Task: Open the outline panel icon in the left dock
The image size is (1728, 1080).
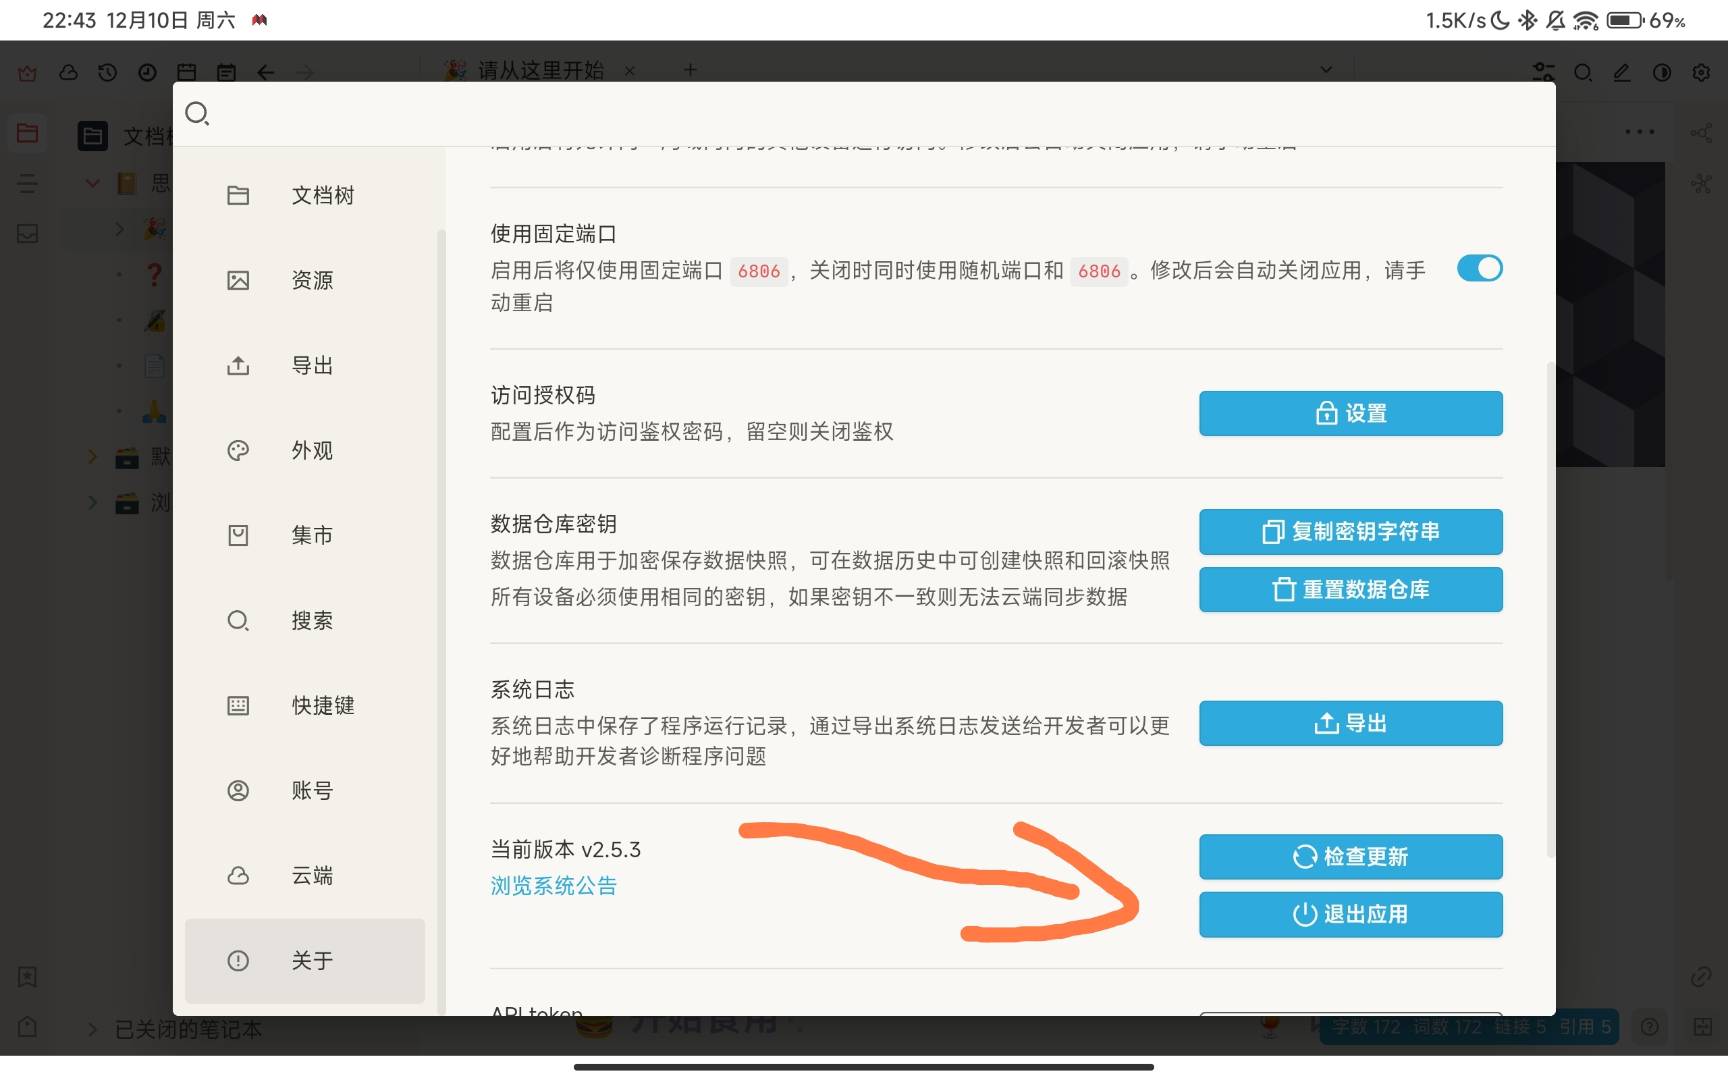Action: click(x=27, y=183)
